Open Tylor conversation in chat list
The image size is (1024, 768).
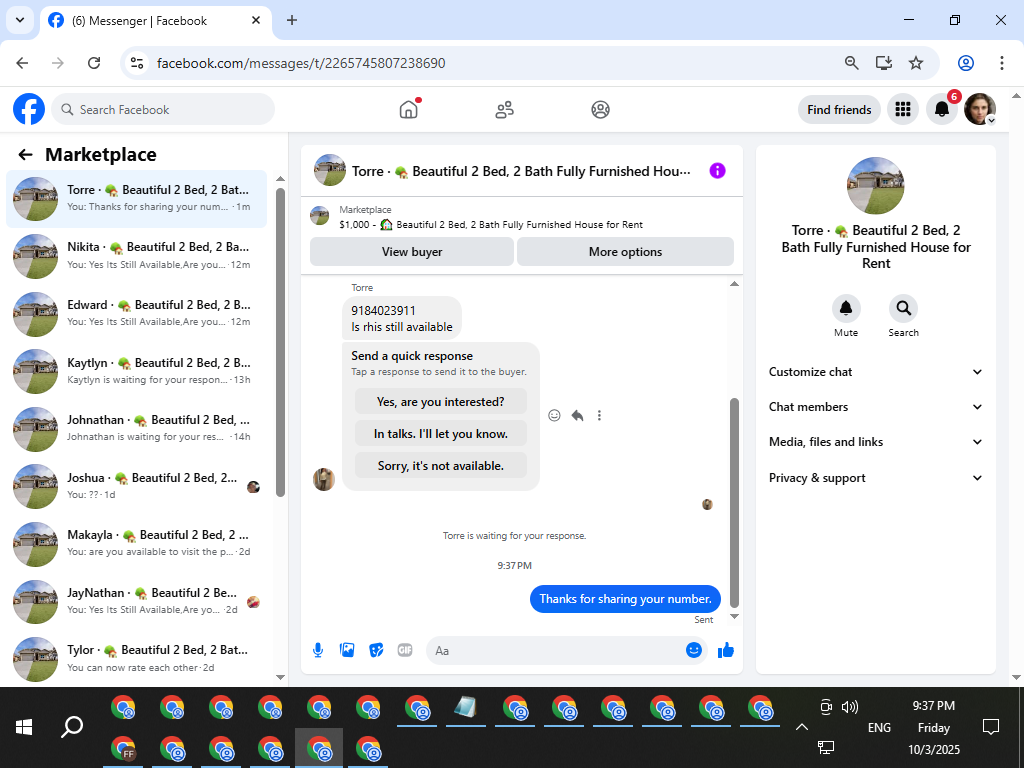tap(136, 658)
